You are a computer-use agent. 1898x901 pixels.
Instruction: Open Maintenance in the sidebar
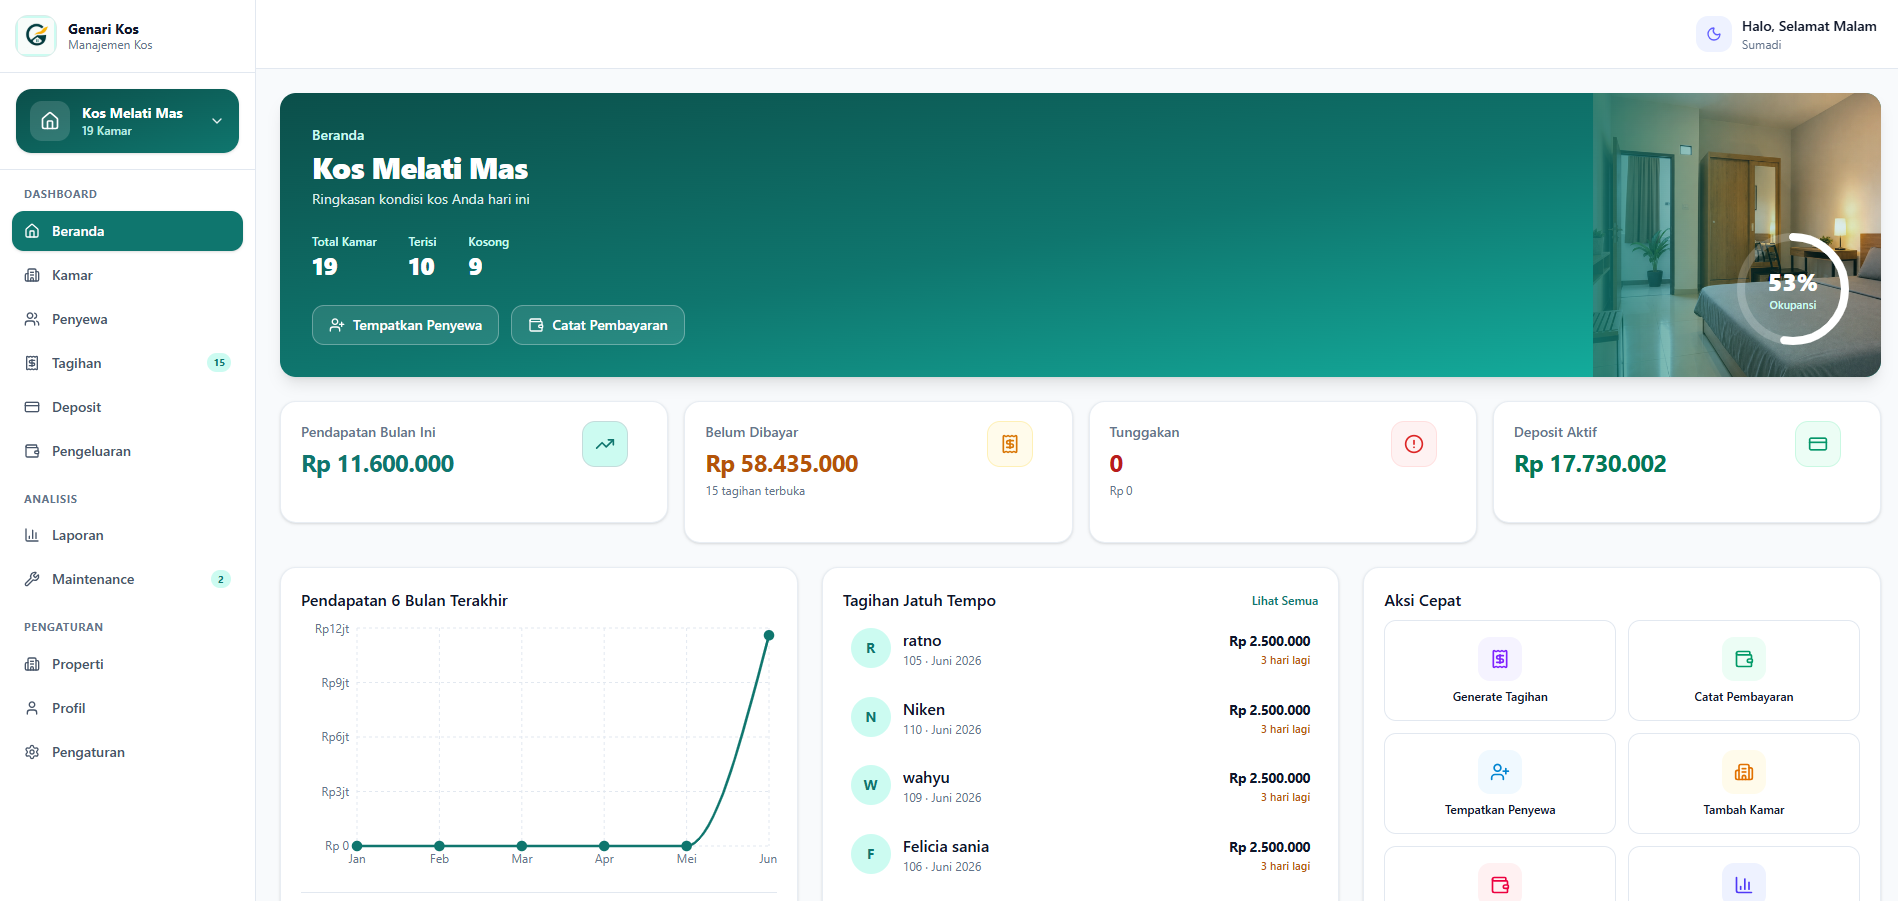127,579
